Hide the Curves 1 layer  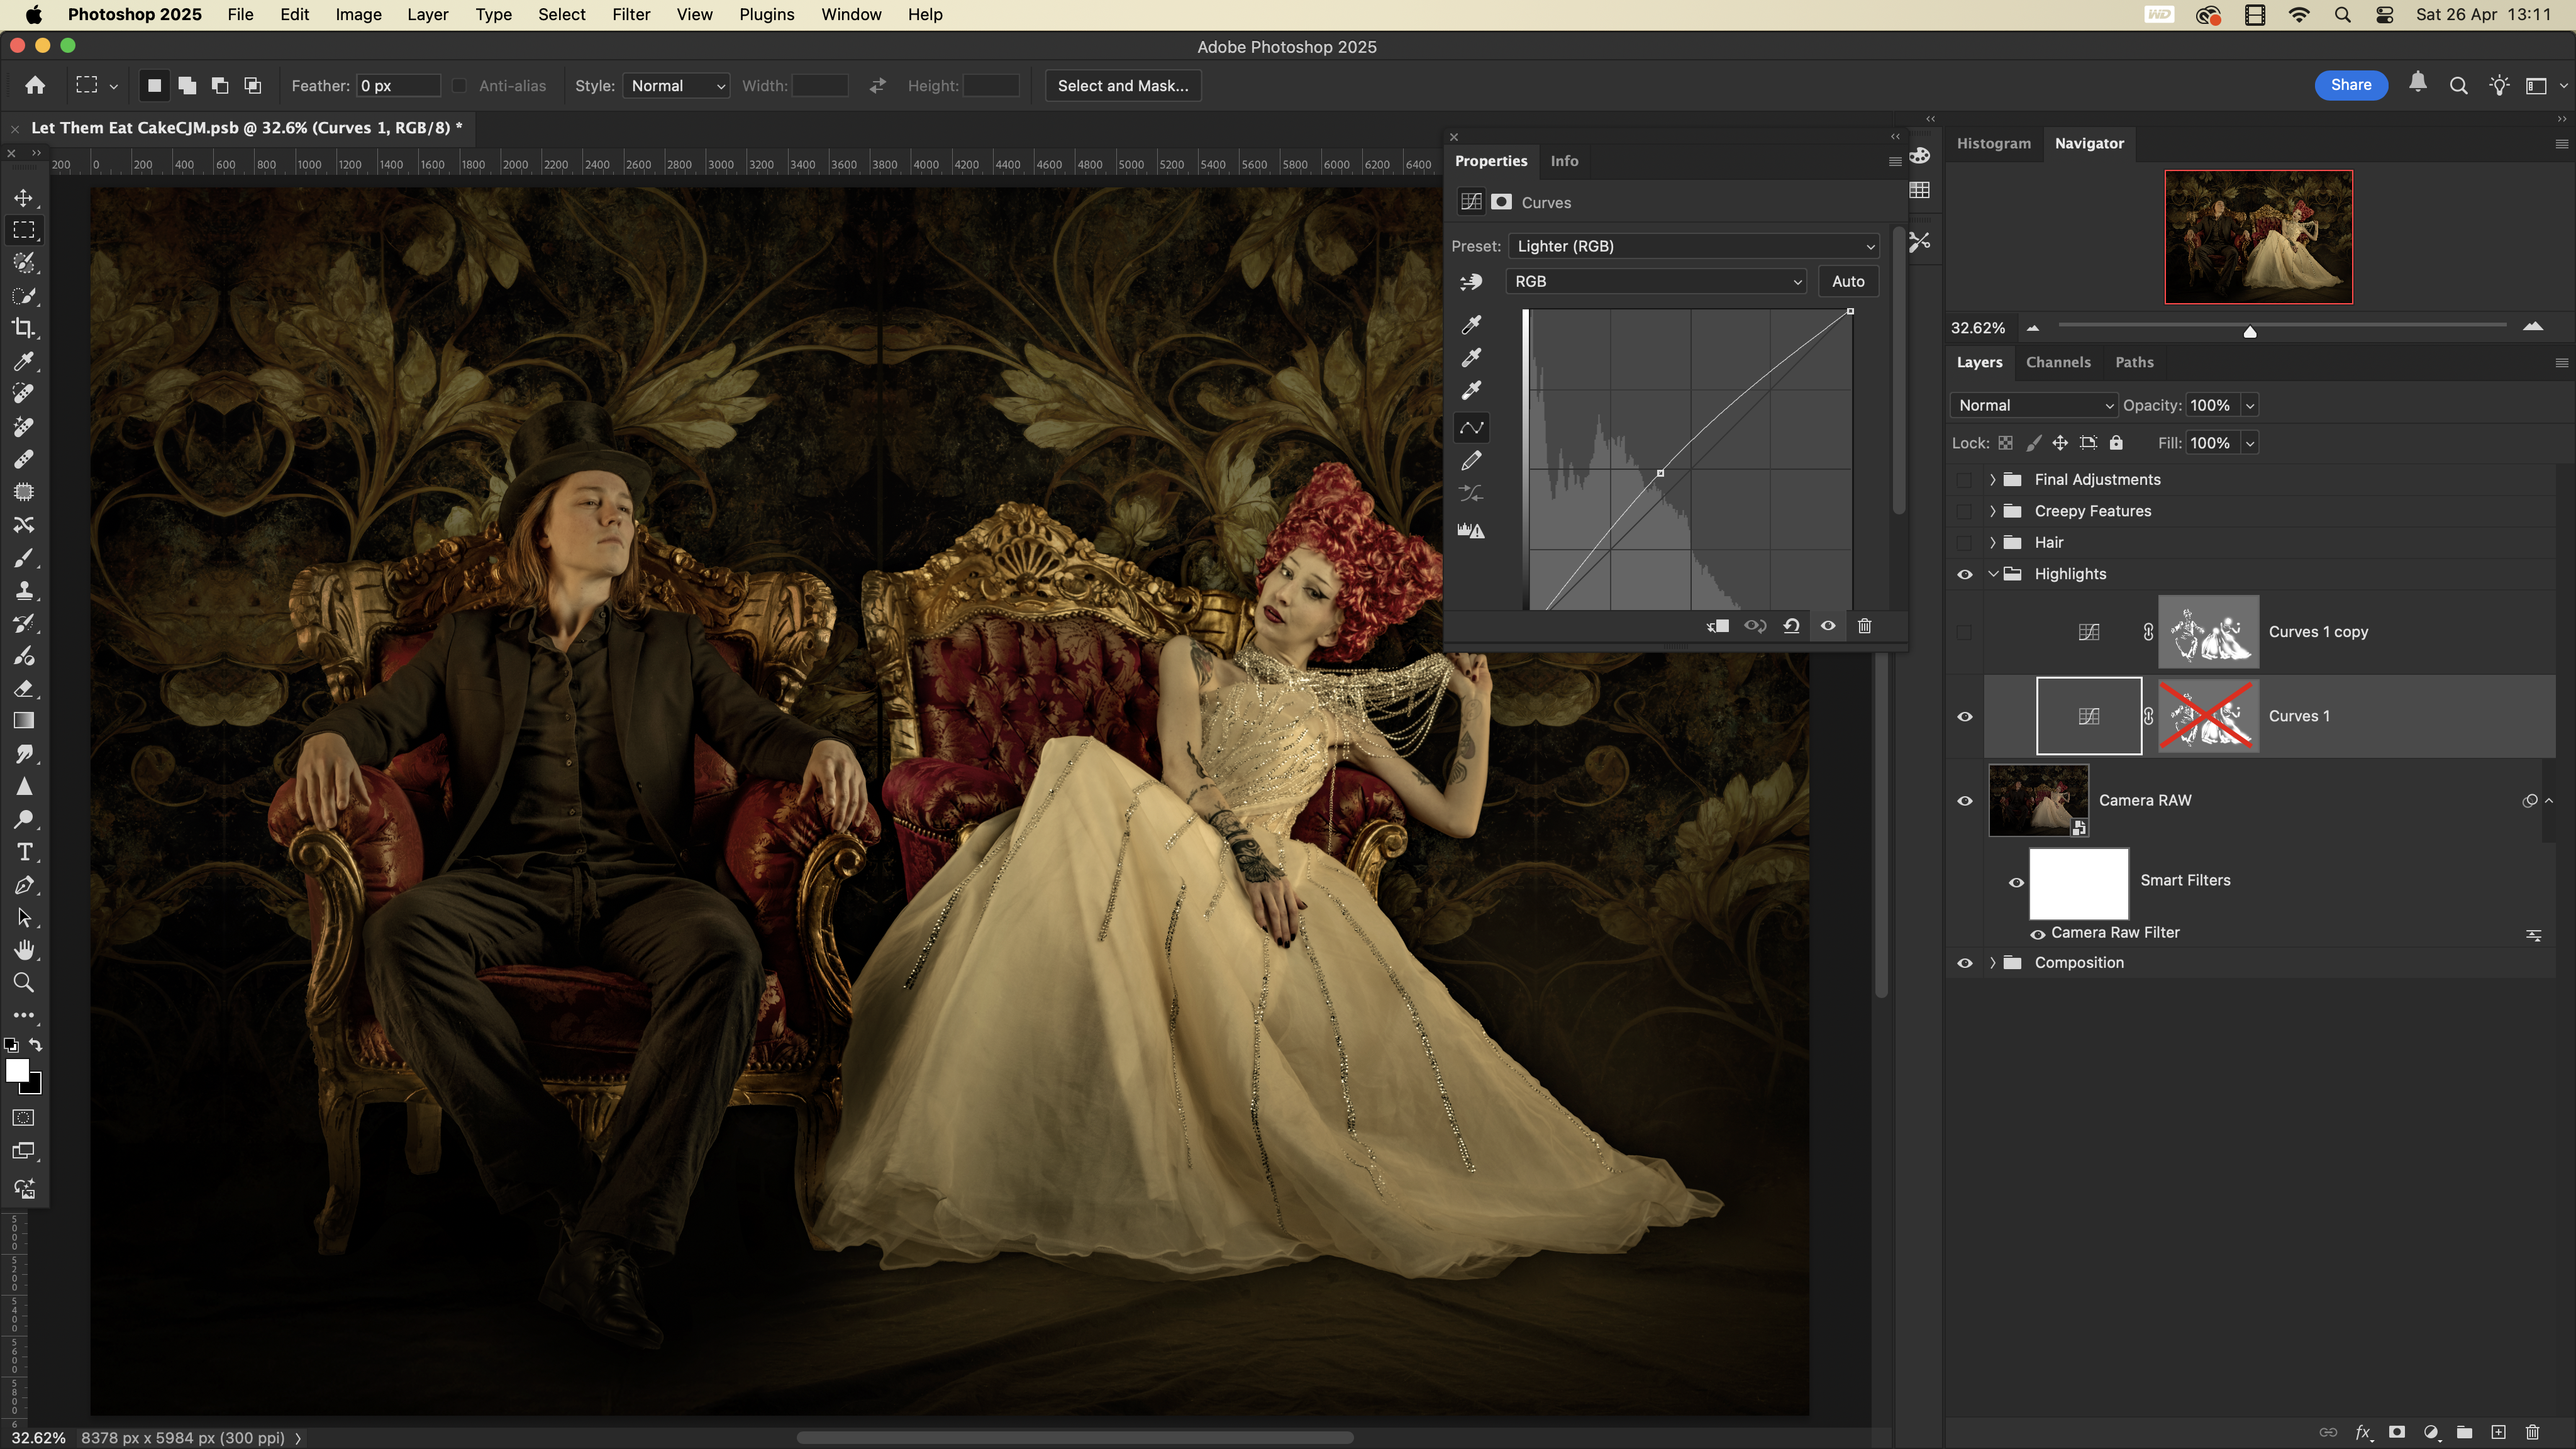click(x=1964, y=716)
